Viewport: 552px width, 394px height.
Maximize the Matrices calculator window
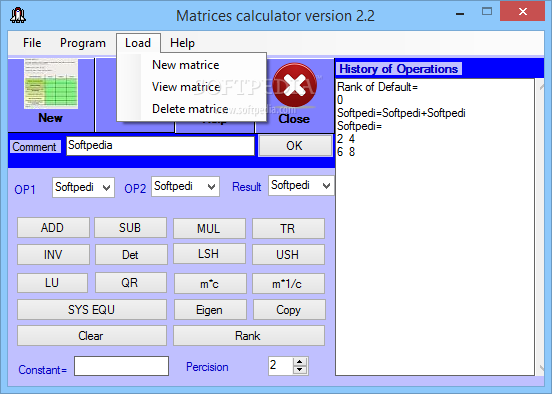click(x=487, y=12)
